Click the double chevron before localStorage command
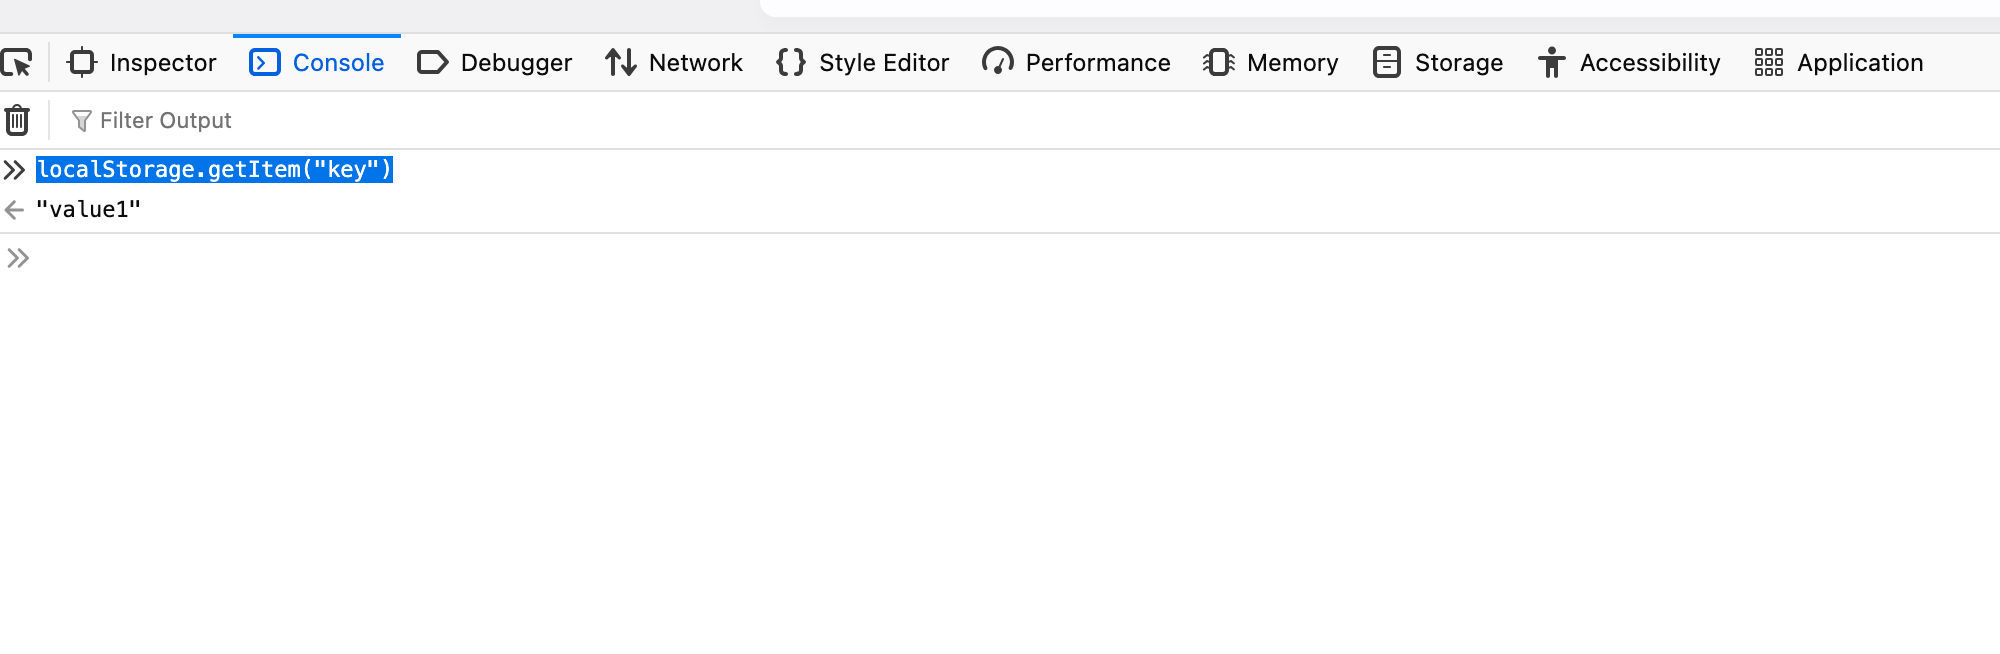The height and width of the screenshot is (654, 2000). pos(14,170)
